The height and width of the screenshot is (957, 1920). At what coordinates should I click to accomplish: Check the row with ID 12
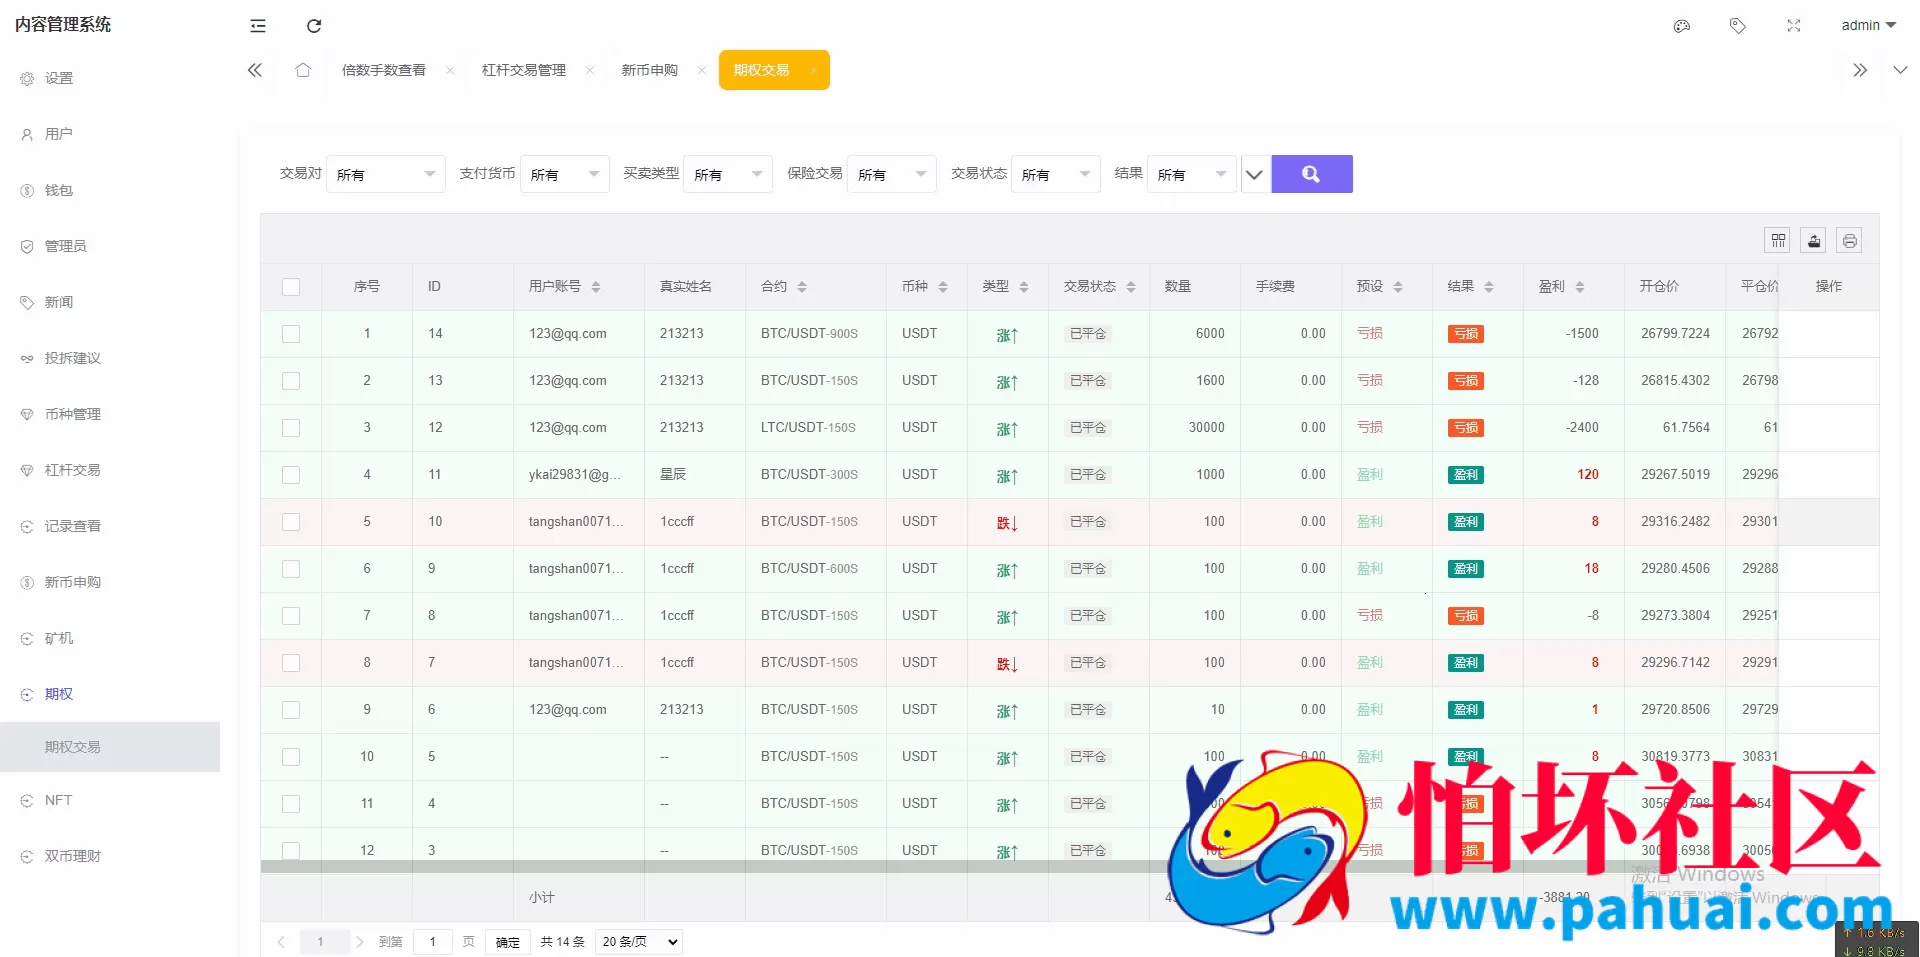pos(291,428)
